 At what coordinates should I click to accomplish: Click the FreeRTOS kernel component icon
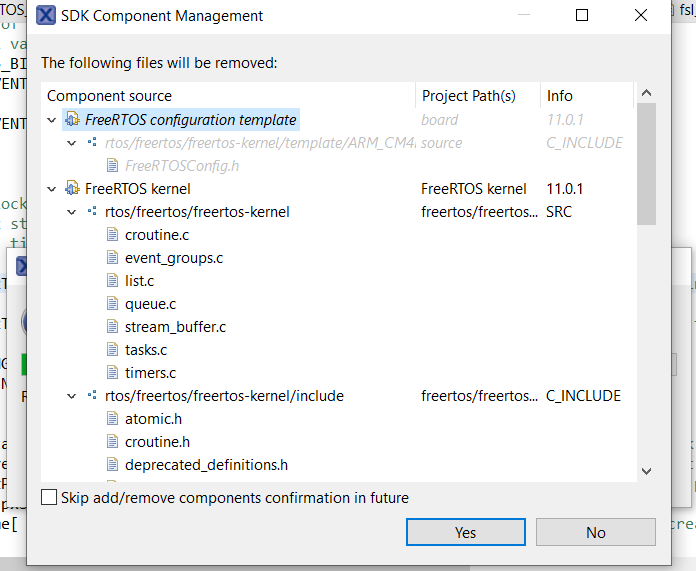coord(72,188)
